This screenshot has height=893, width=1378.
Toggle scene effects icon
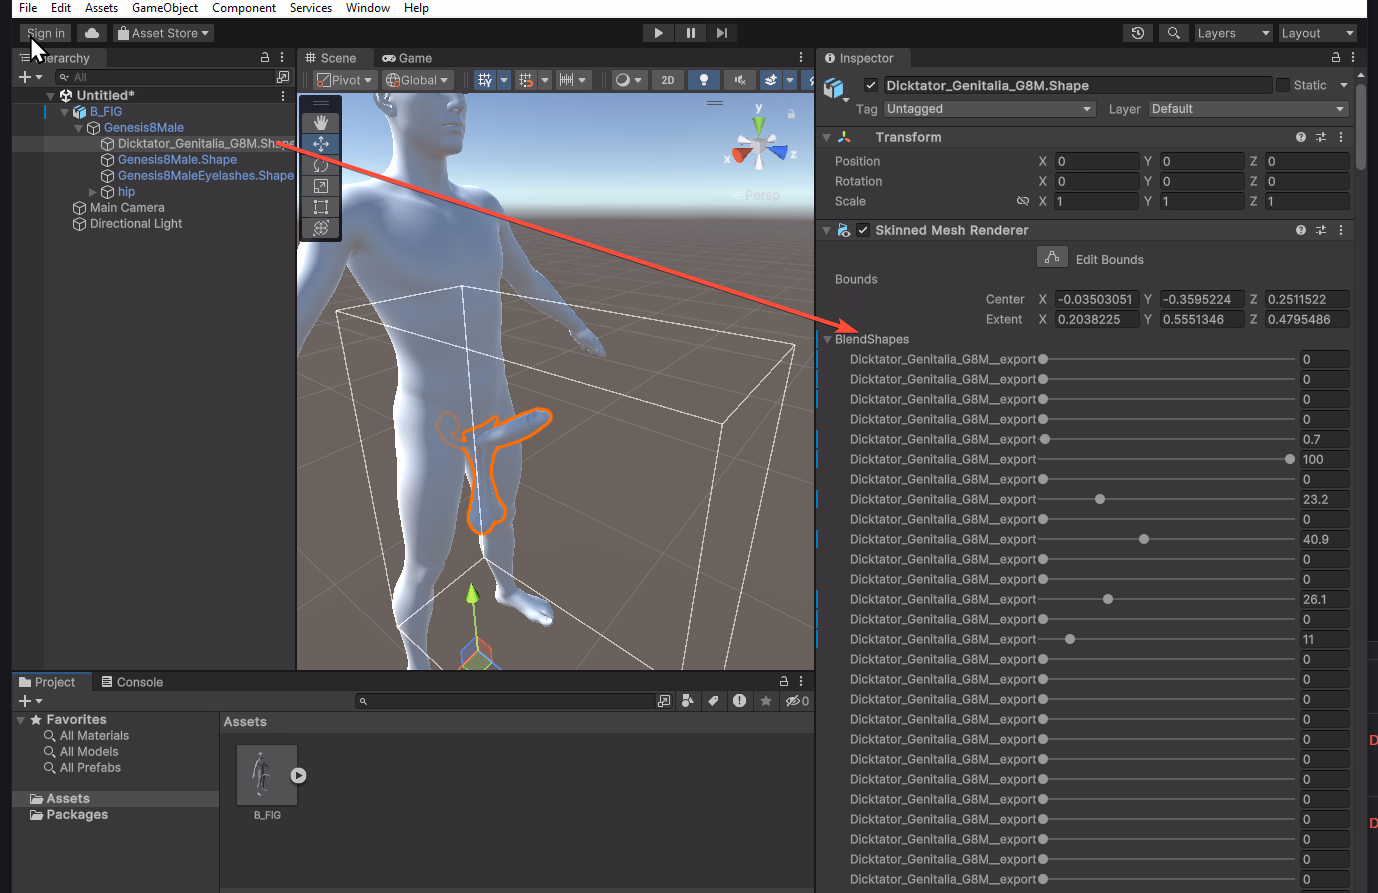(x=771, y=80)
